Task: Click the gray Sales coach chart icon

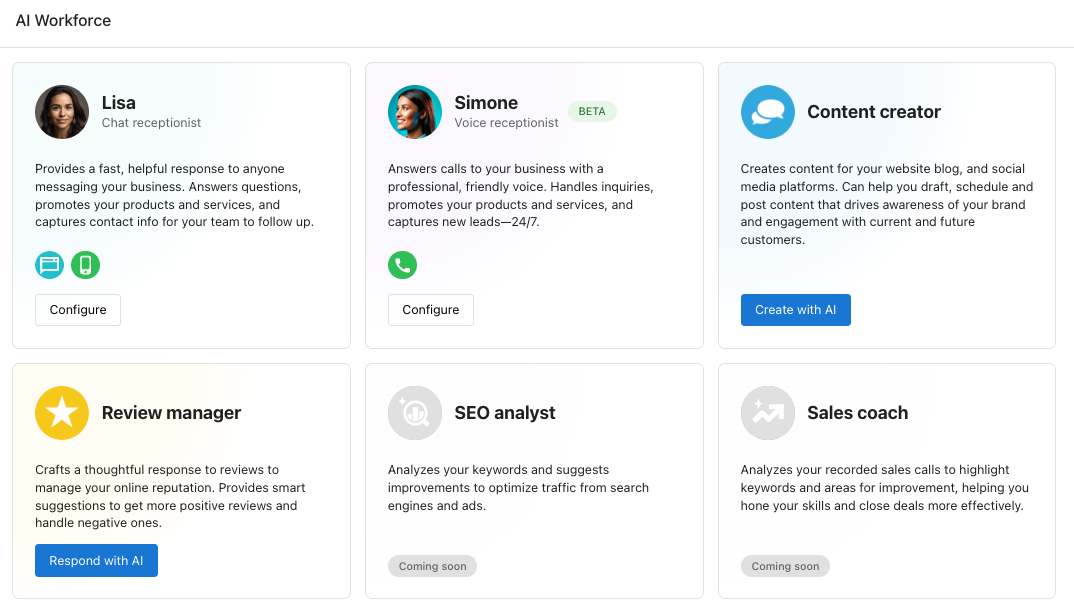Action: tap(767, 413)
